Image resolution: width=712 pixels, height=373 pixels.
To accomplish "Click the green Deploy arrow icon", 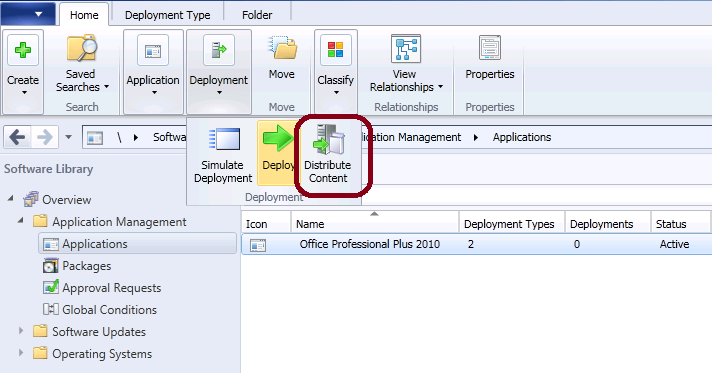I will [x=278, y=139].
